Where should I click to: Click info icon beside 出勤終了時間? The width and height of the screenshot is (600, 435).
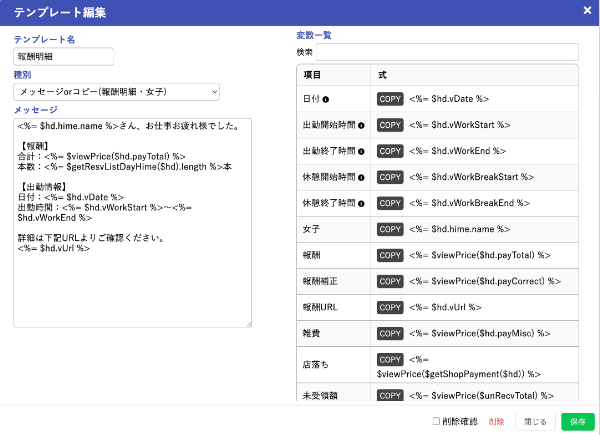click(360, 151)
